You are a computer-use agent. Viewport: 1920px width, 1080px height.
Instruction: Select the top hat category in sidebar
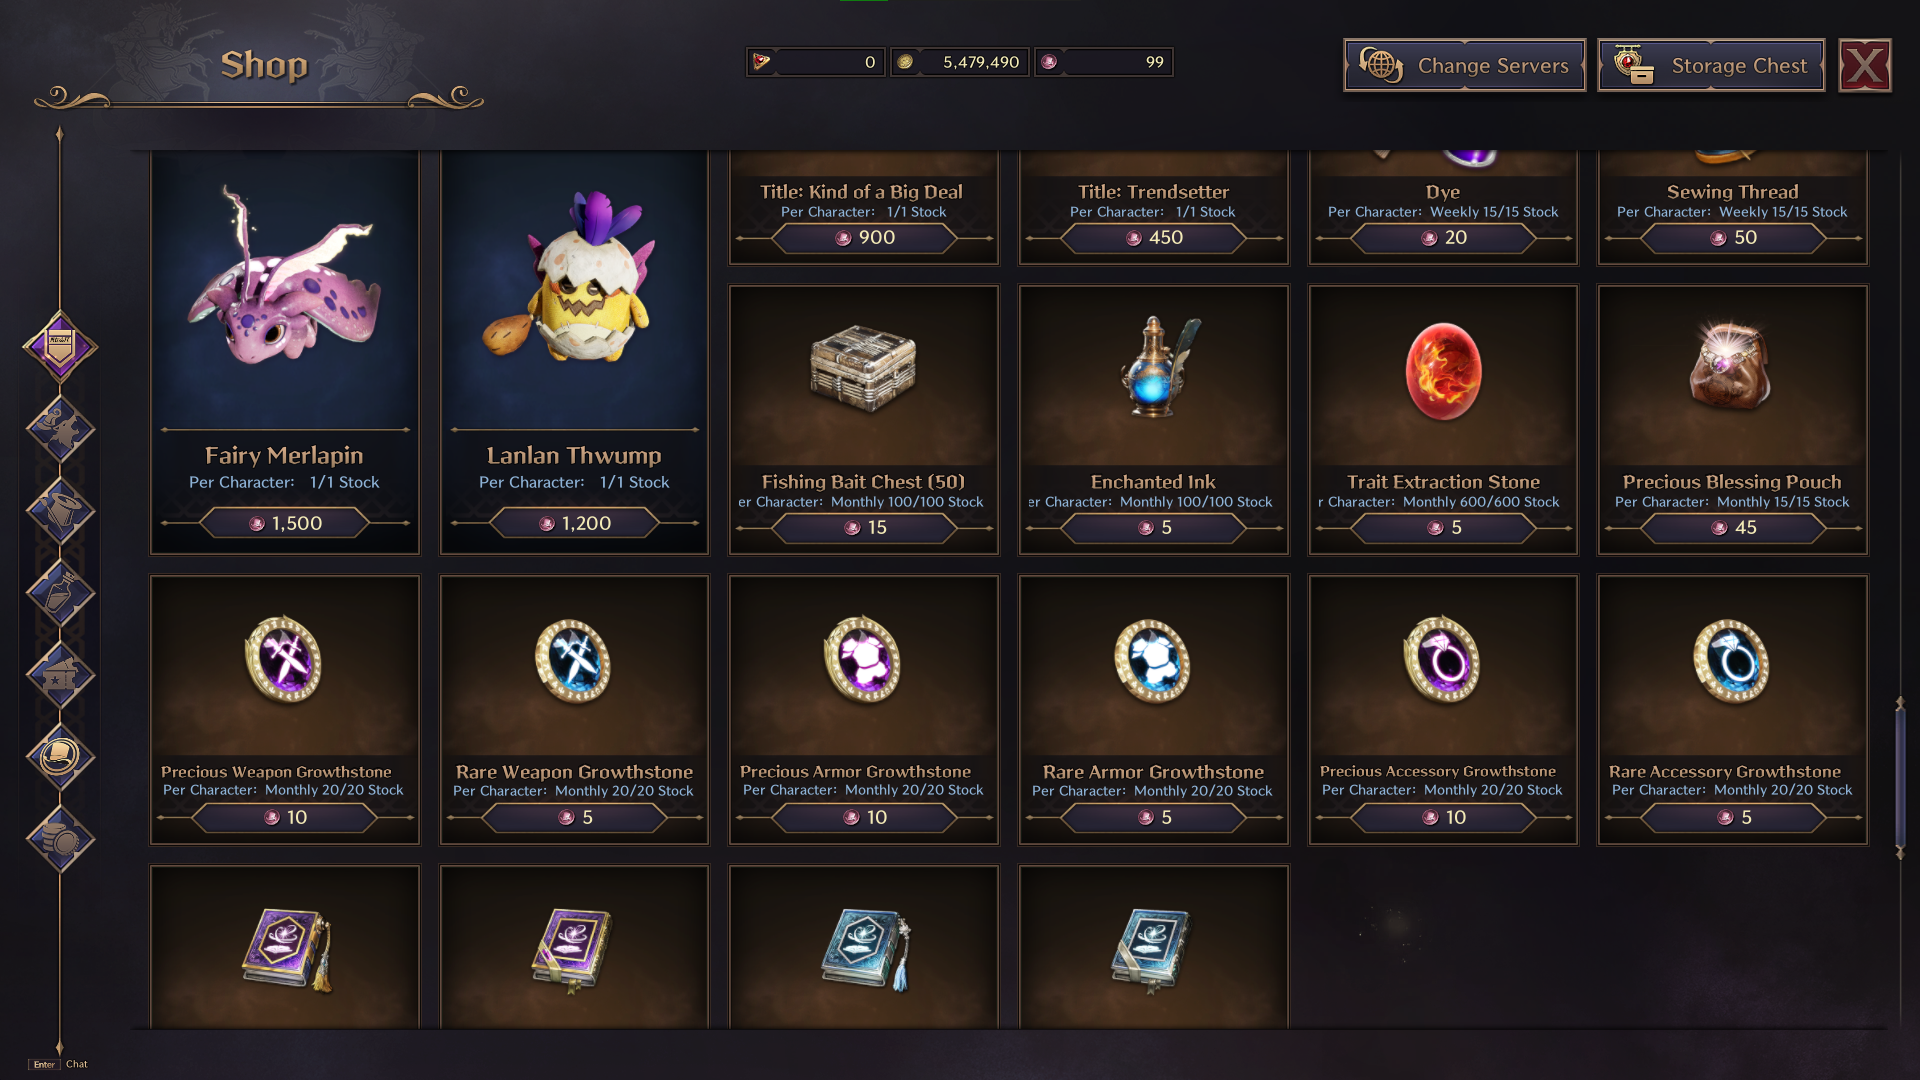coord(60,511)
